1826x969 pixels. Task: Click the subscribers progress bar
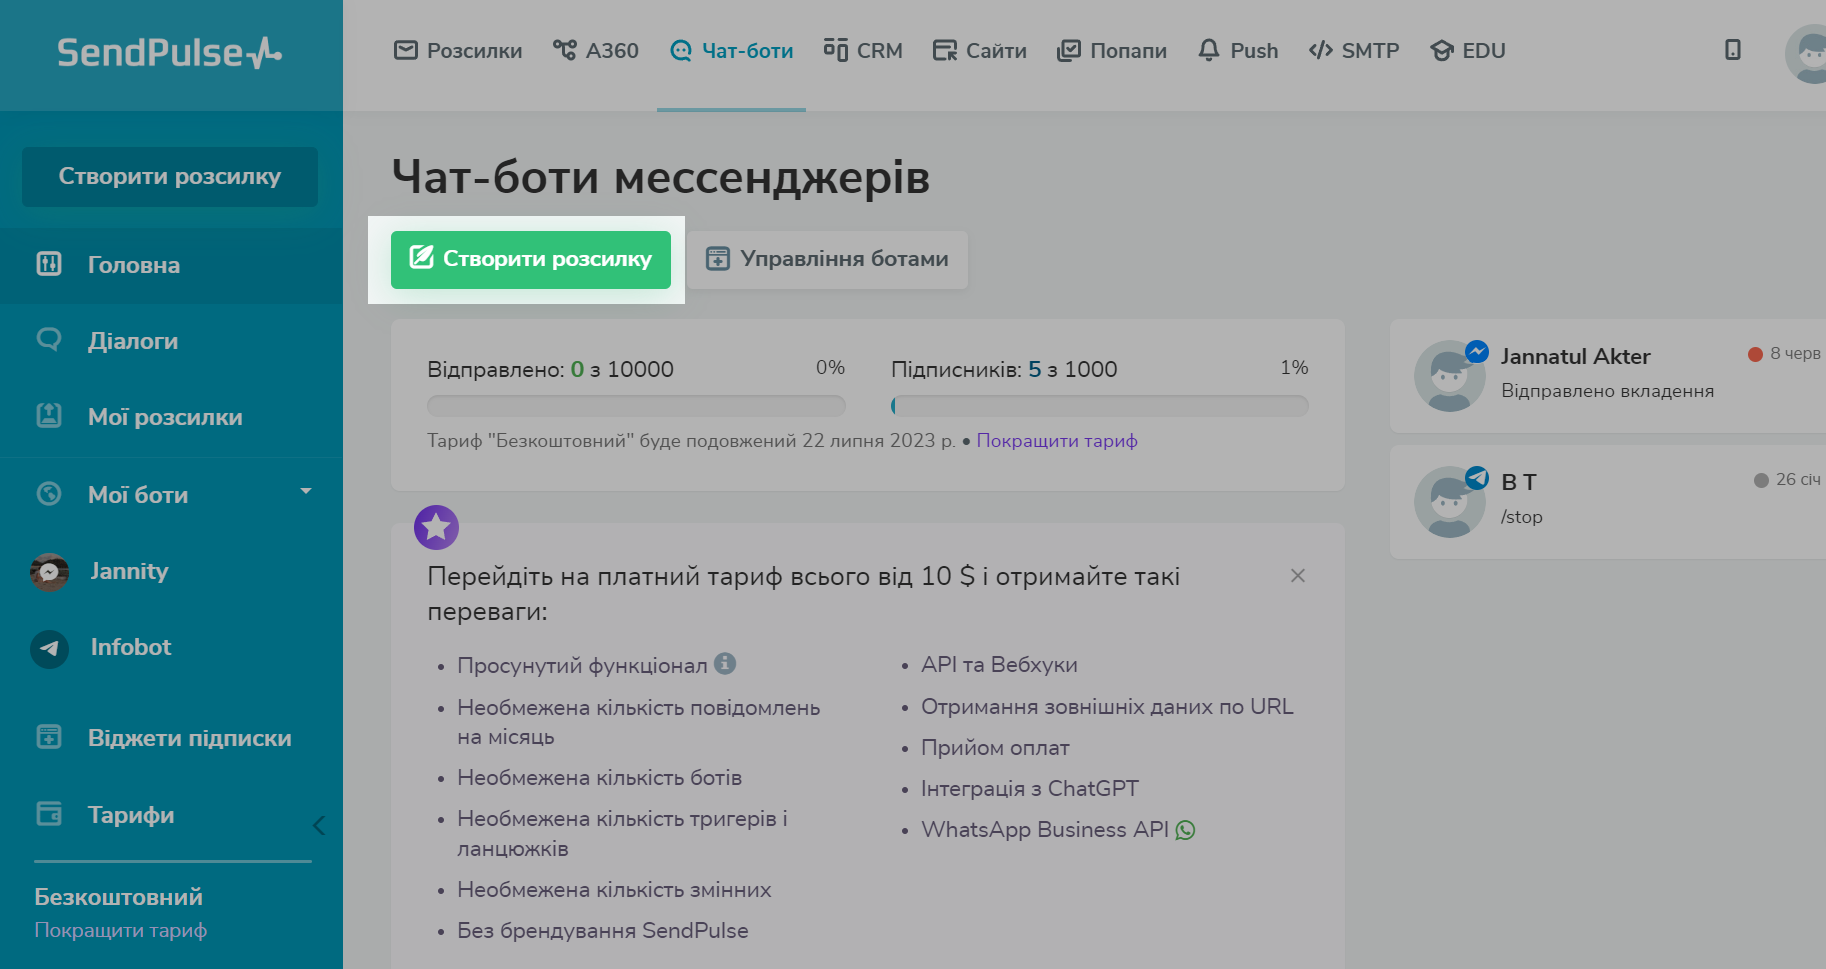click(x=1099, y=406)
